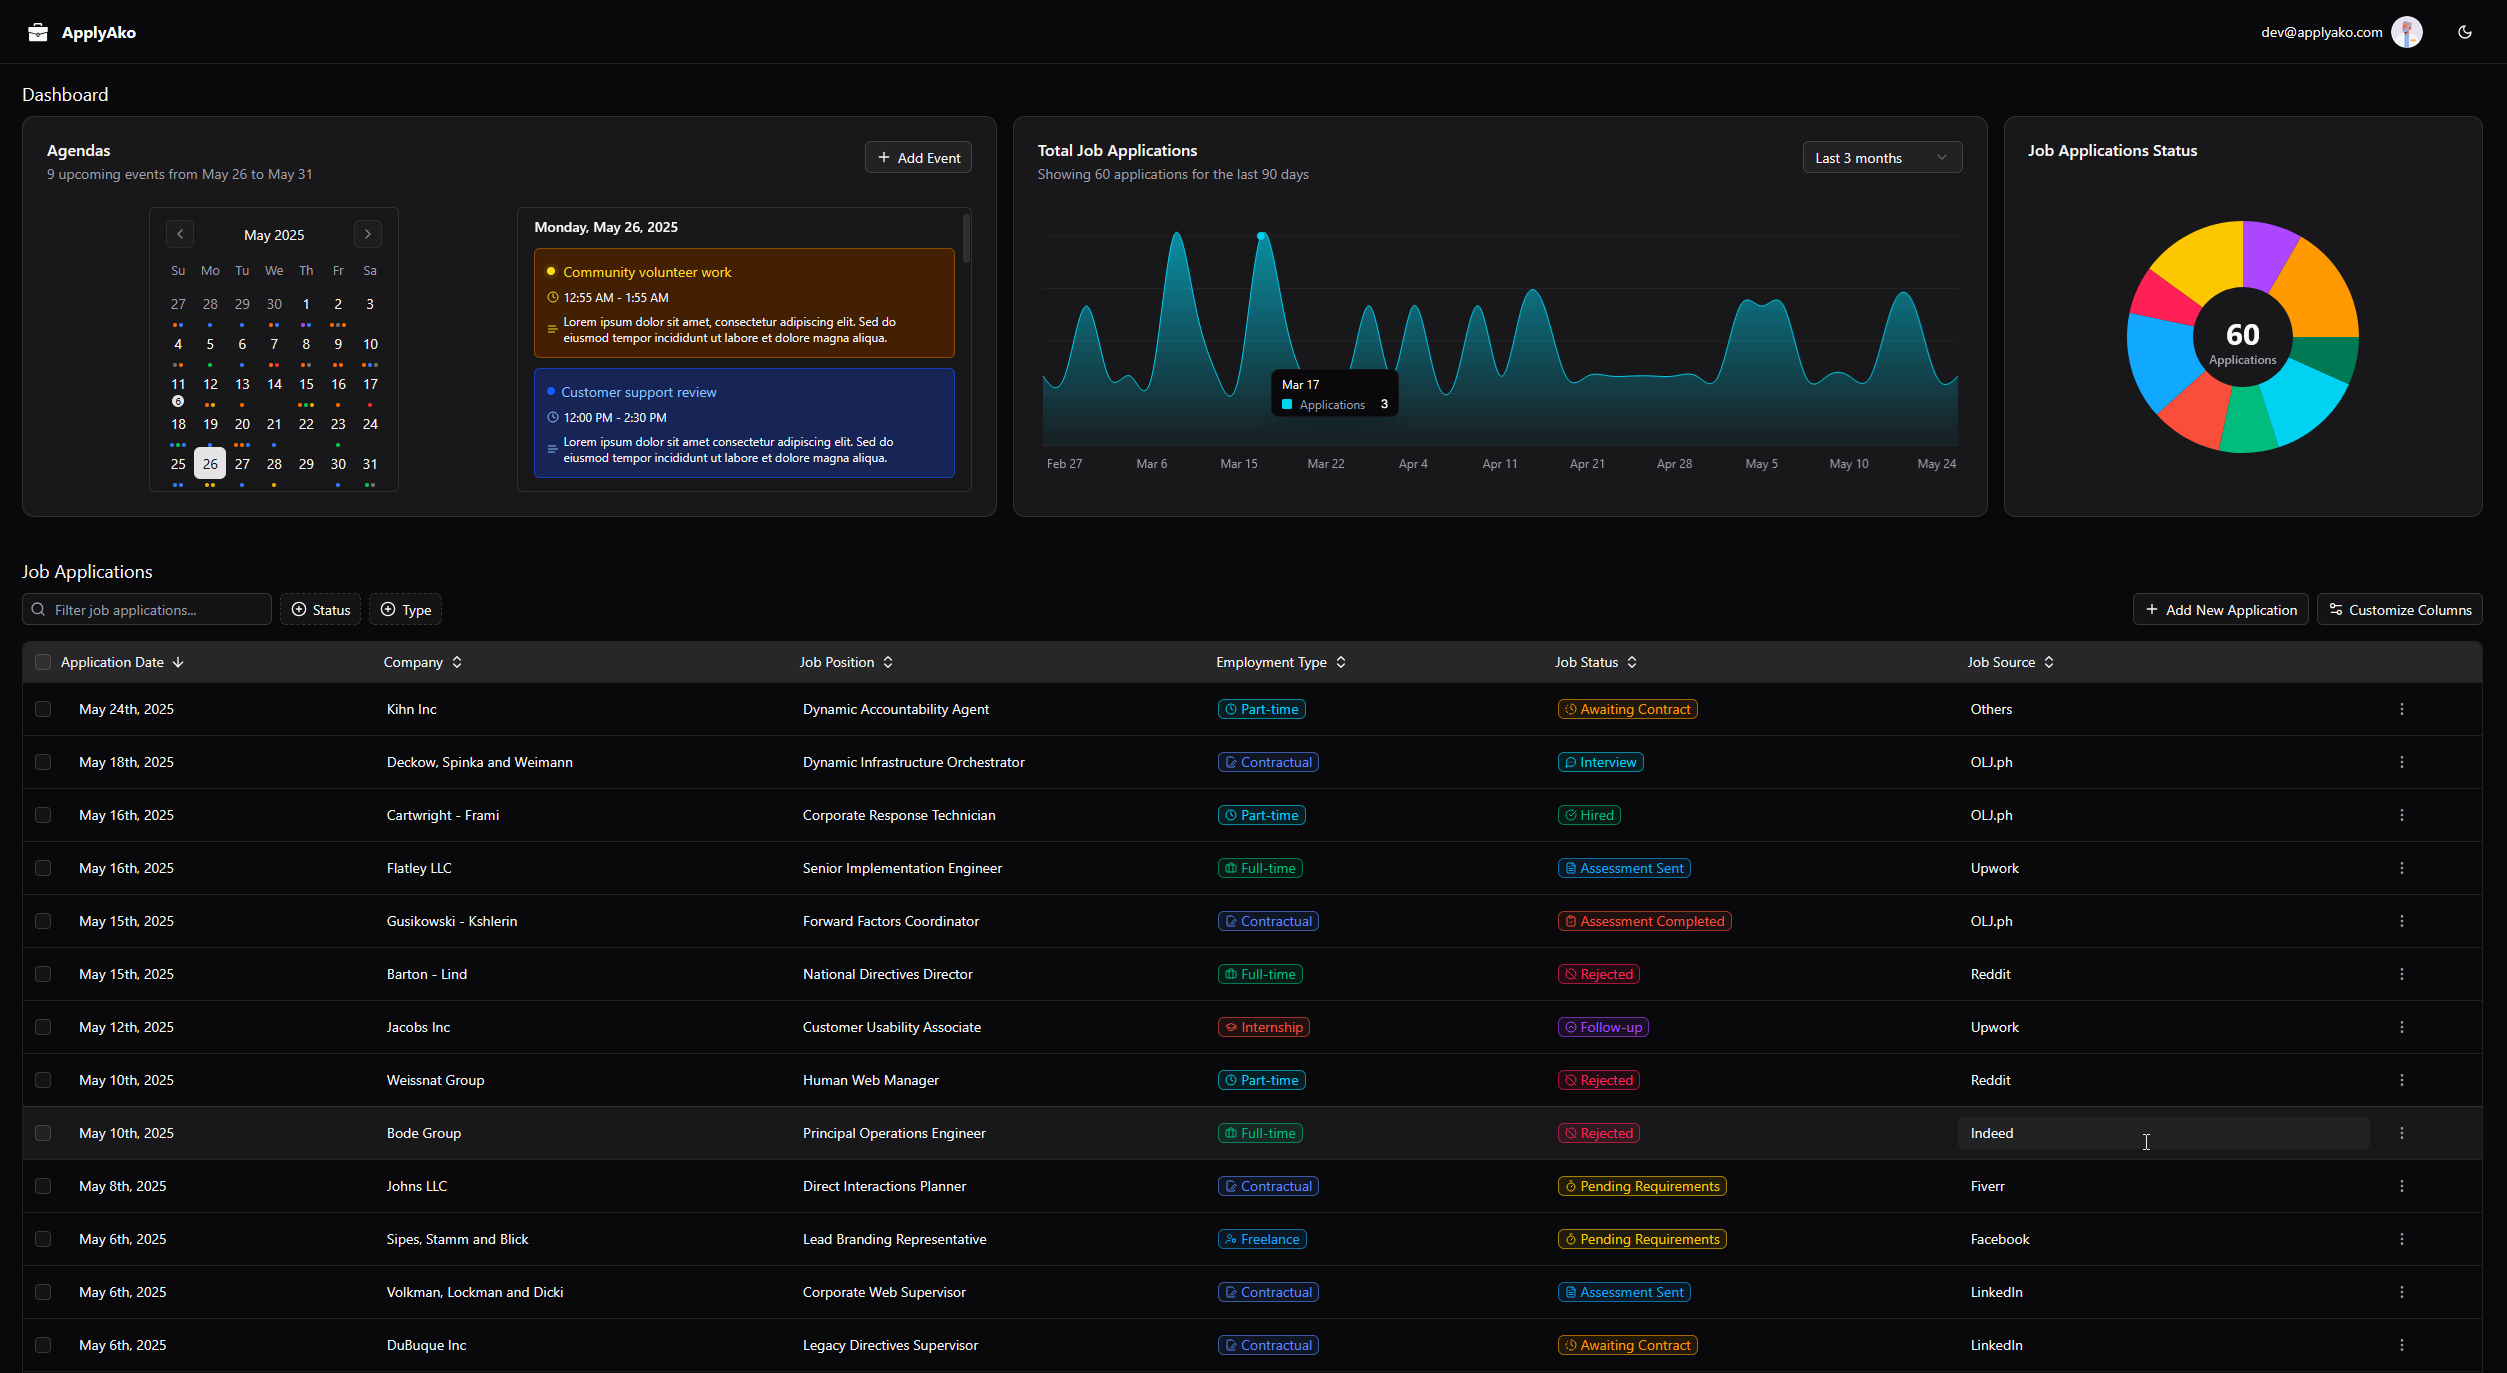This screenshot has height=1373, width=2507.
Task: Open the row actions menu for Kihn Inc
Action: tap(2401, 709)
